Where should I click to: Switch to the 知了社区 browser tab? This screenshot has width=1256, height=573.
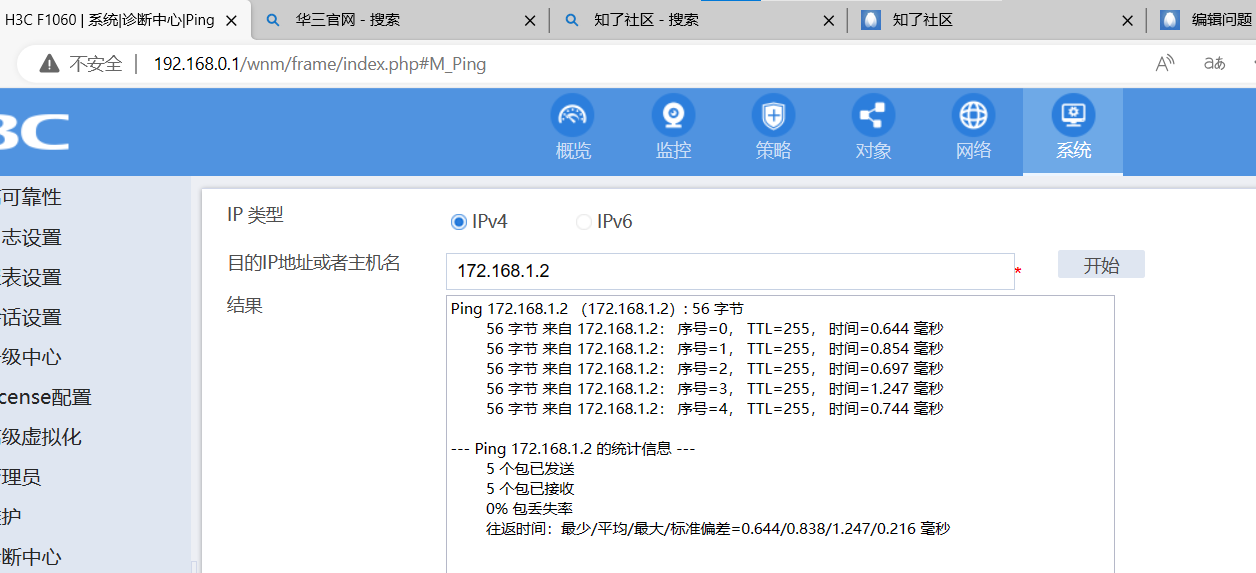[x=997, y=20]
